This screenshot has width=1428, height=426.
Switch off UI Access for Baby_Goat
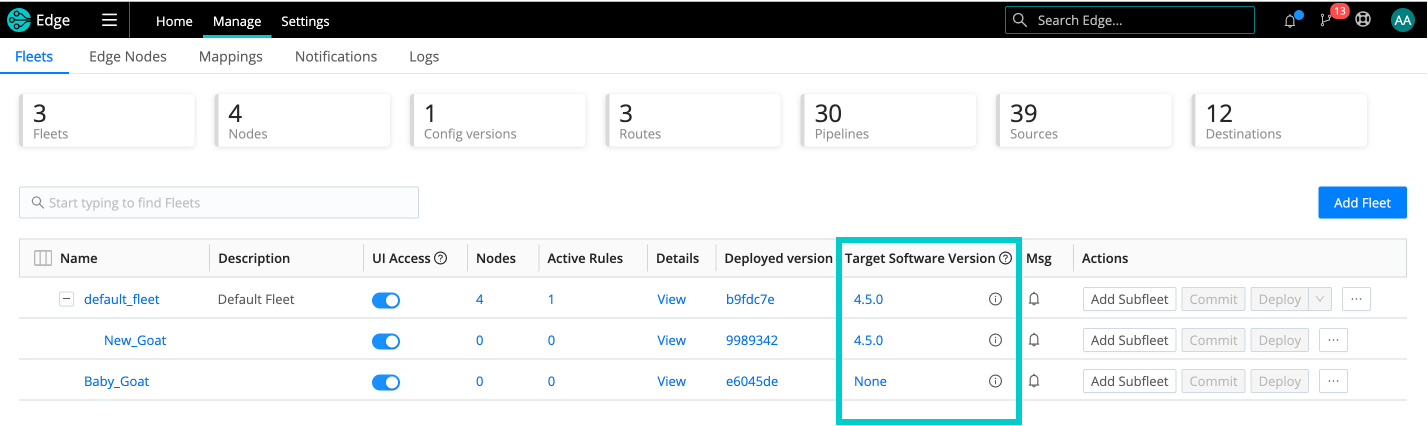pos(386,382)
